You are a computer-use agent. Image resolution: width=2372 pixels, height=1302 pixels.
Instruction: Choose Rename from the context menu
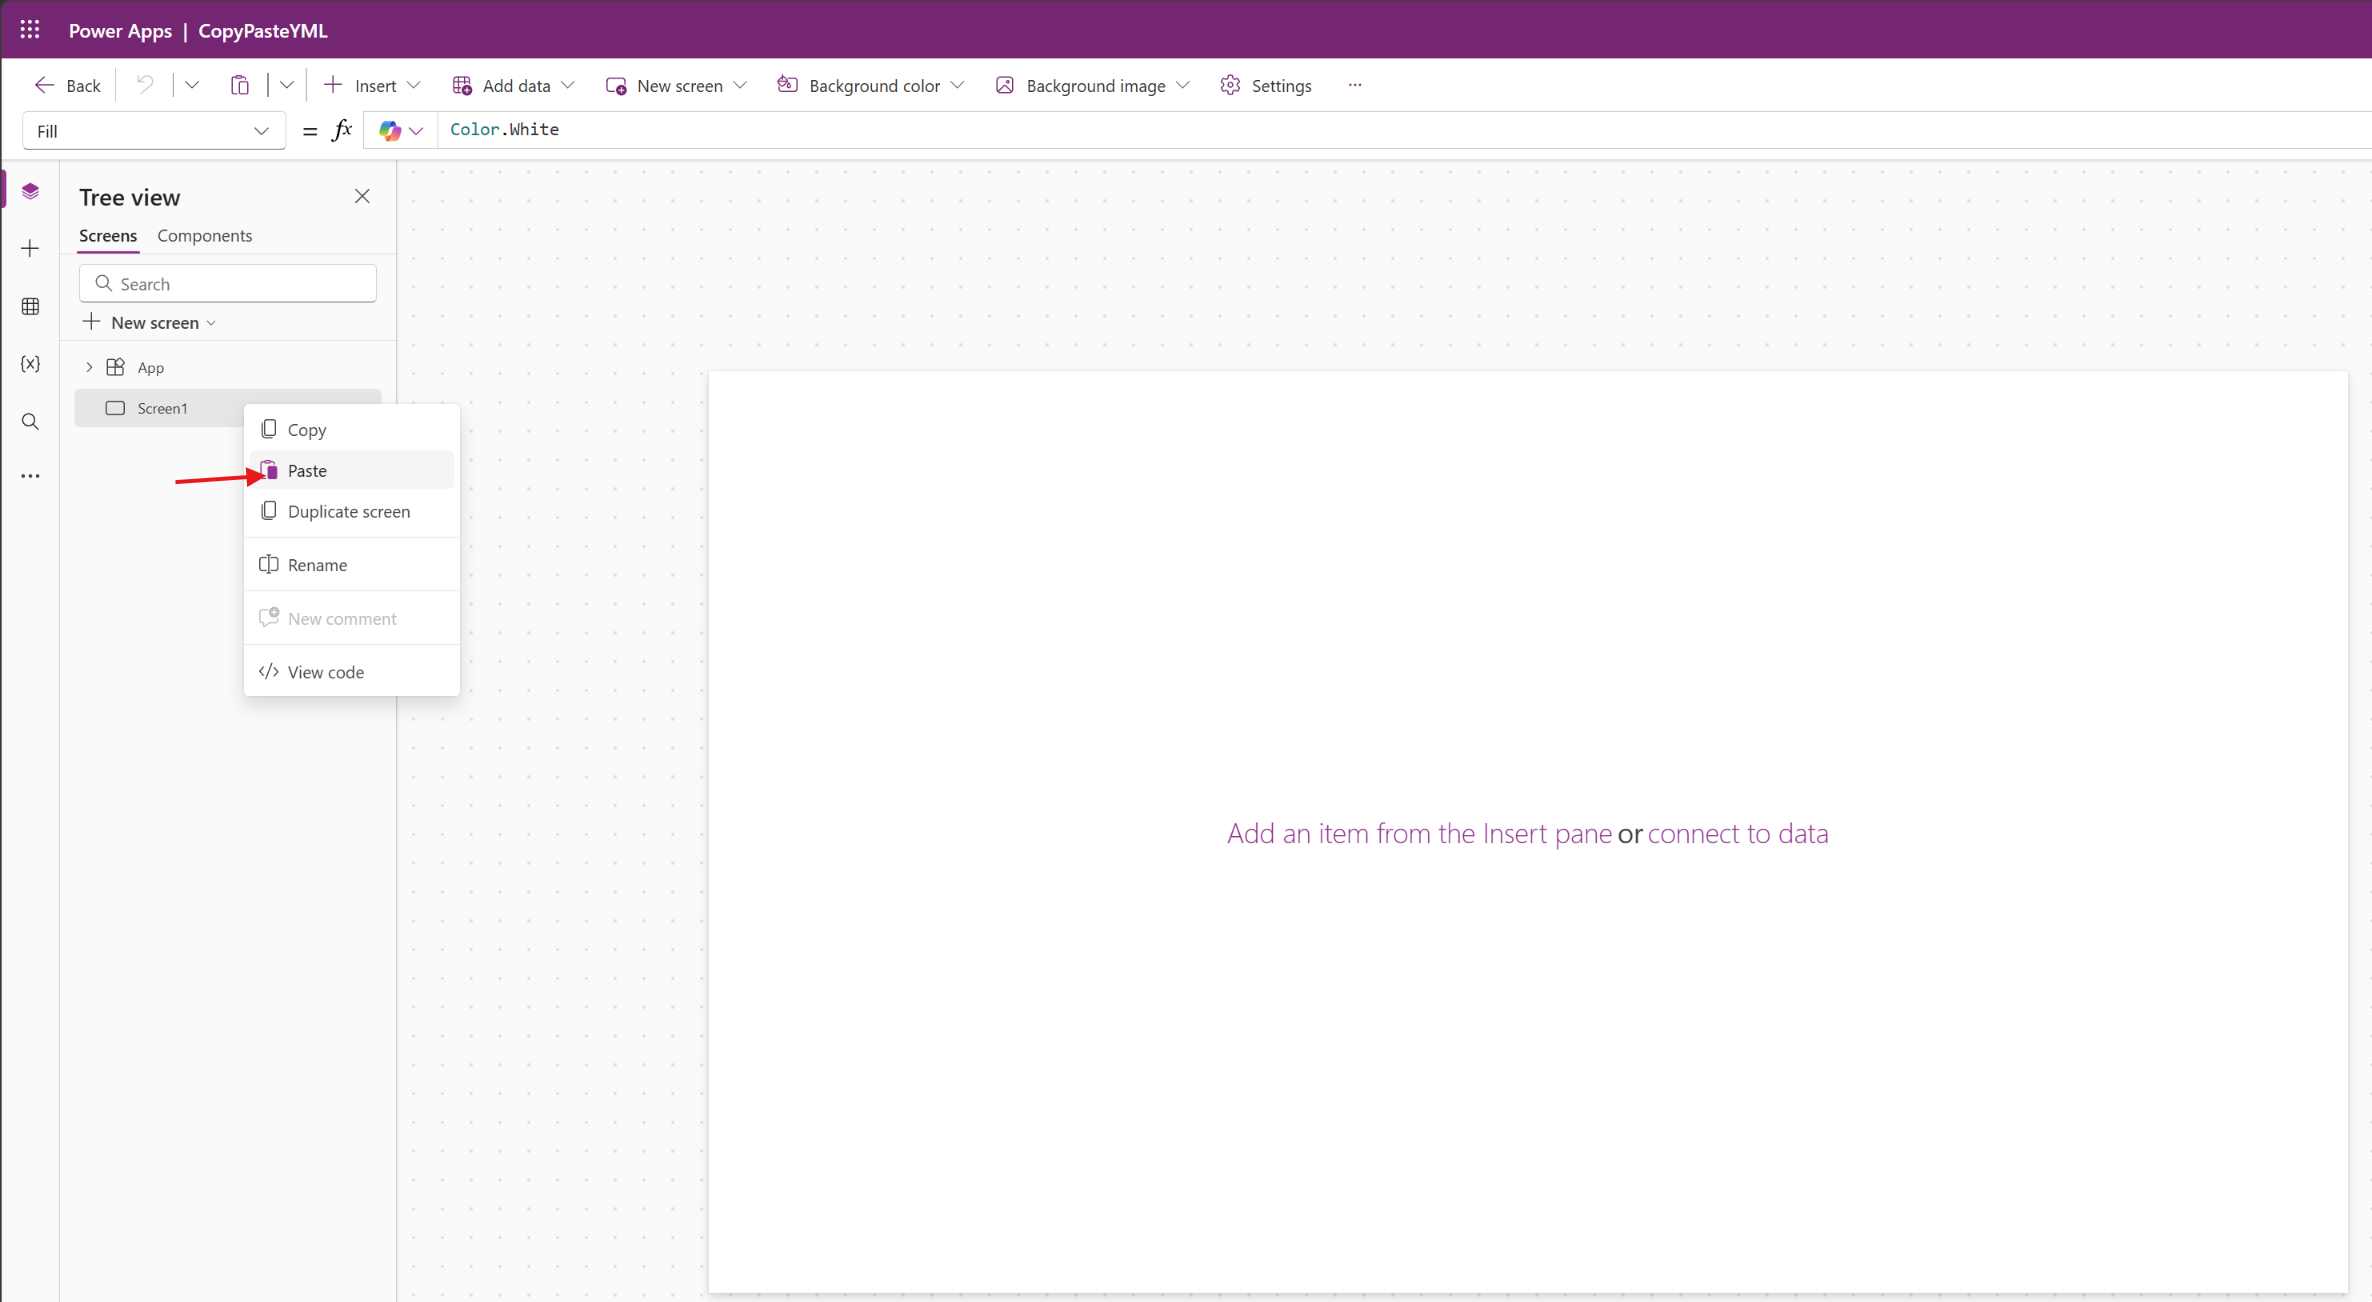pos(352,565)
